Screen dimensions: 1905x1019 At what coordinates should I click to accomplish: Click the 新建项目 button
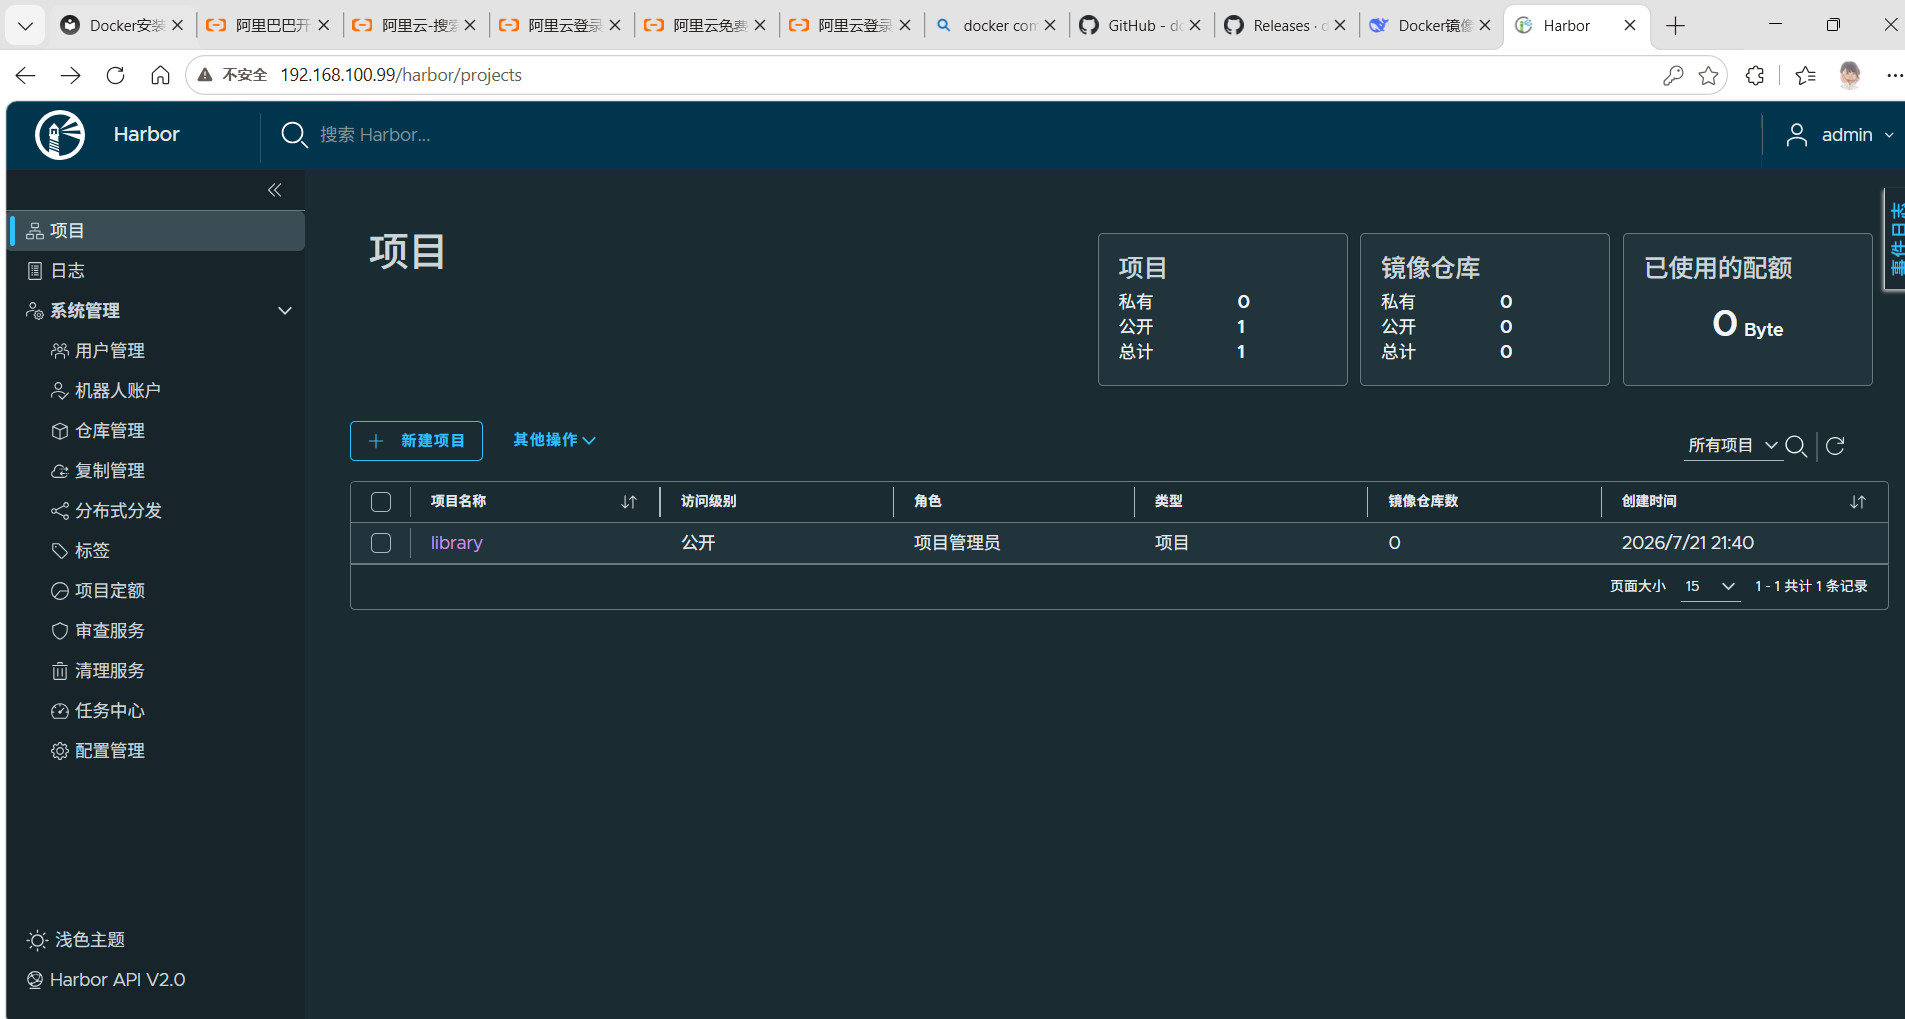416,441
